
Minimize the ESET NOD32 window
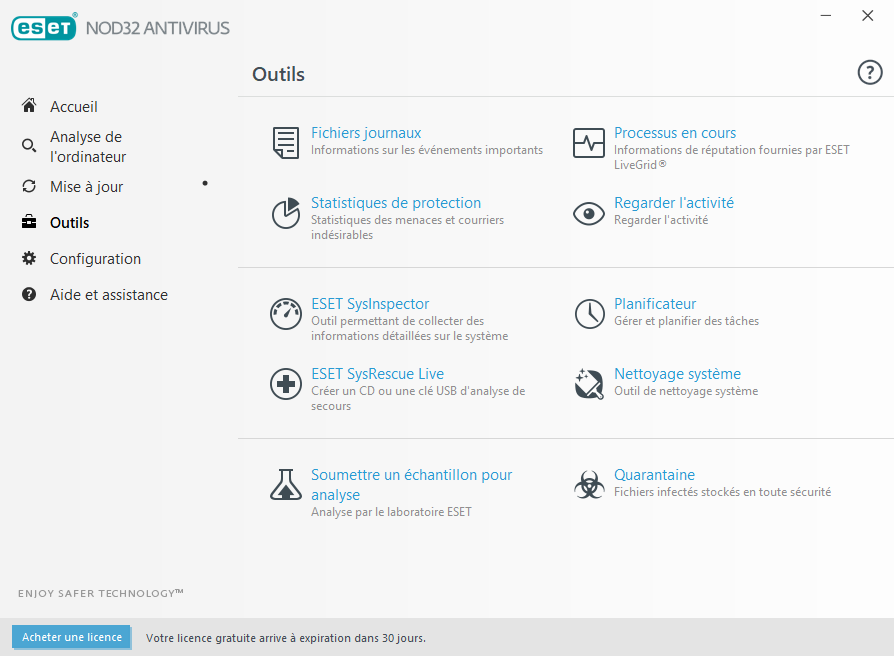(826, 16)
